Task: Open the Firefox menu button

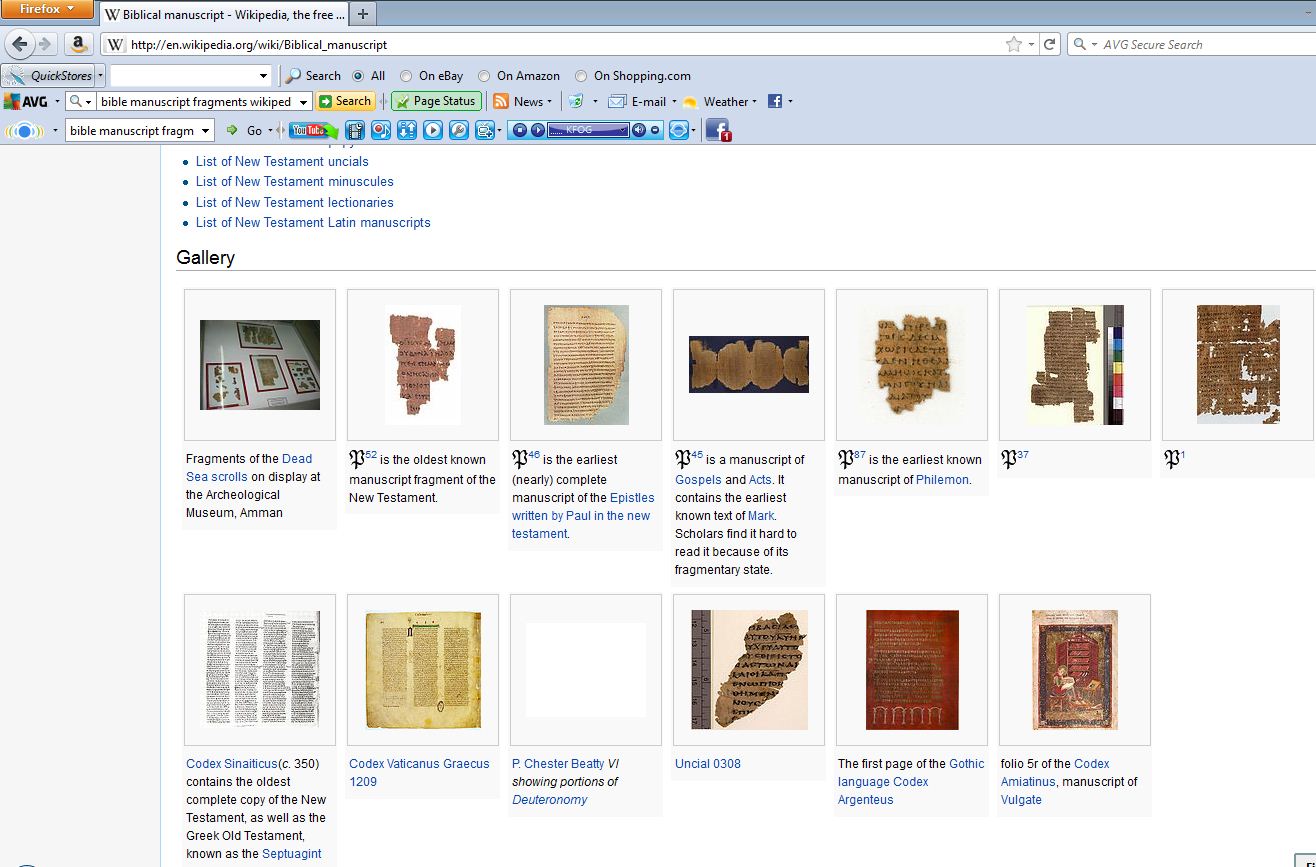Action: tap(47, 9)
